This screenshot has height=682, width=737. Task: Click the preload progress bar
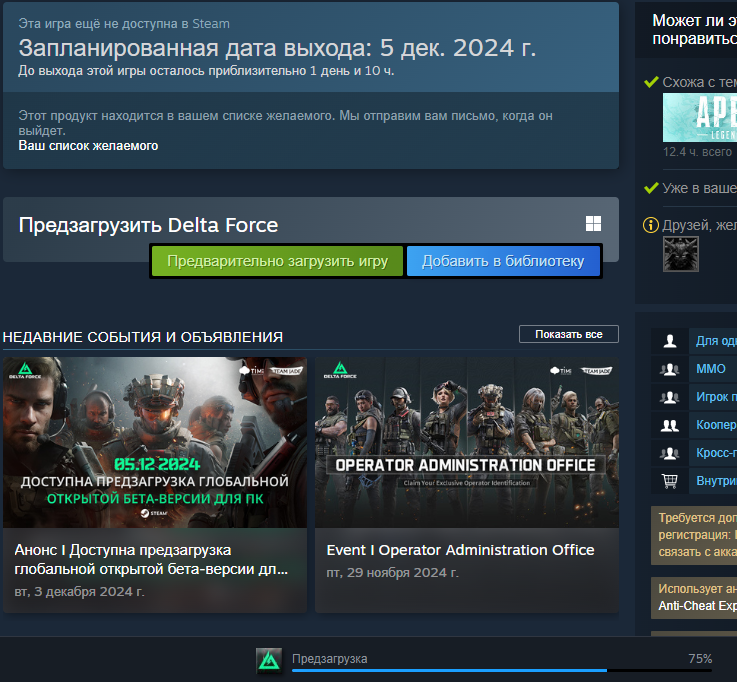click(x=502, y=670)
